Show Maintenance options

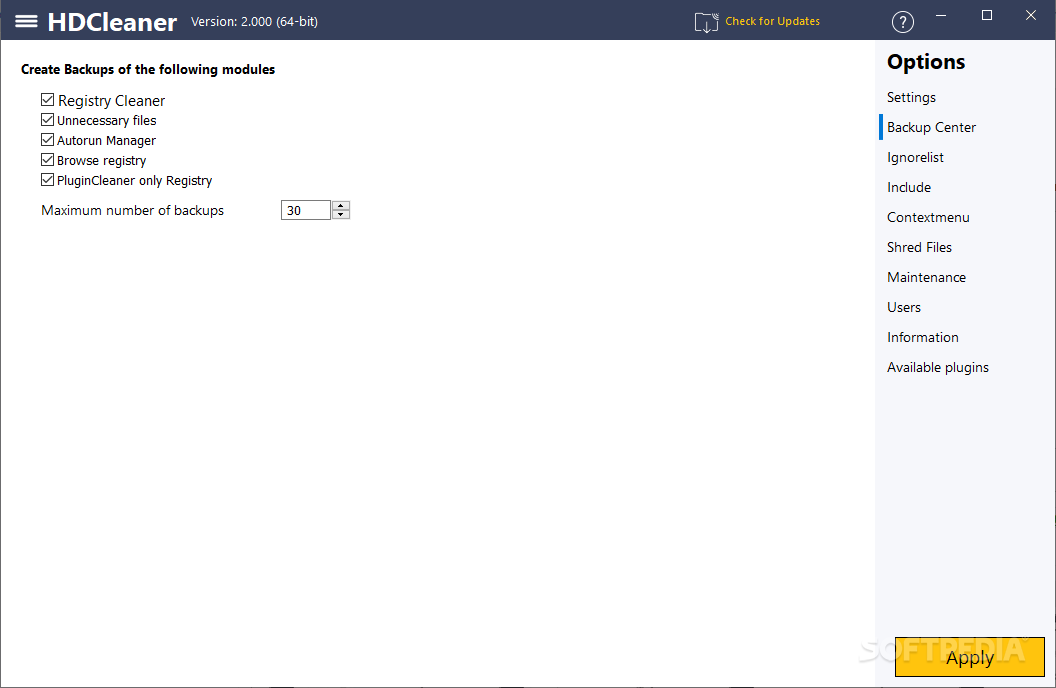pos(926,277)
